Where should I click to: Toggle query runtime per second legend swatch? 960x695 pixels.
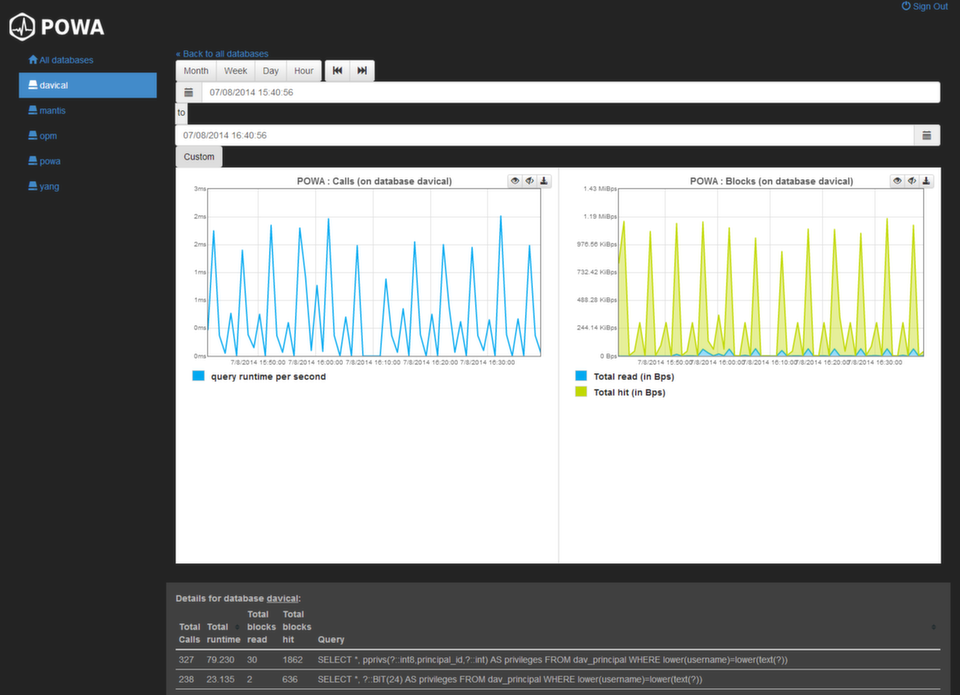pos(198,376)
